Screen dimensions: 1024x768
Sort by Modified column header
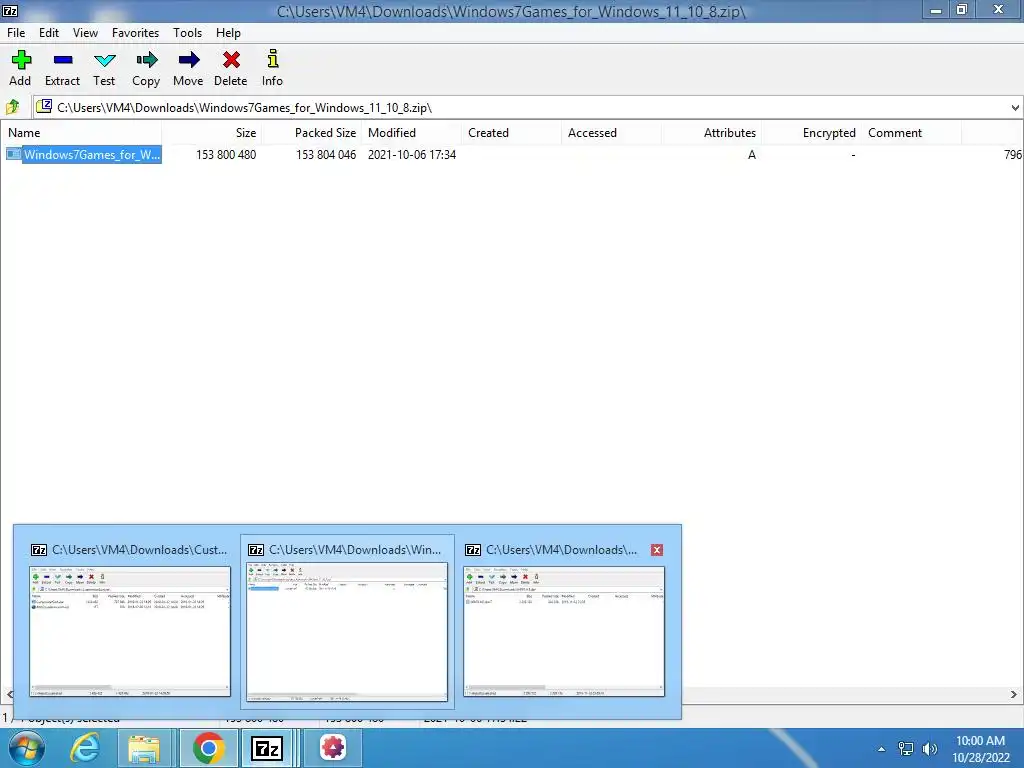pos(411,133)
